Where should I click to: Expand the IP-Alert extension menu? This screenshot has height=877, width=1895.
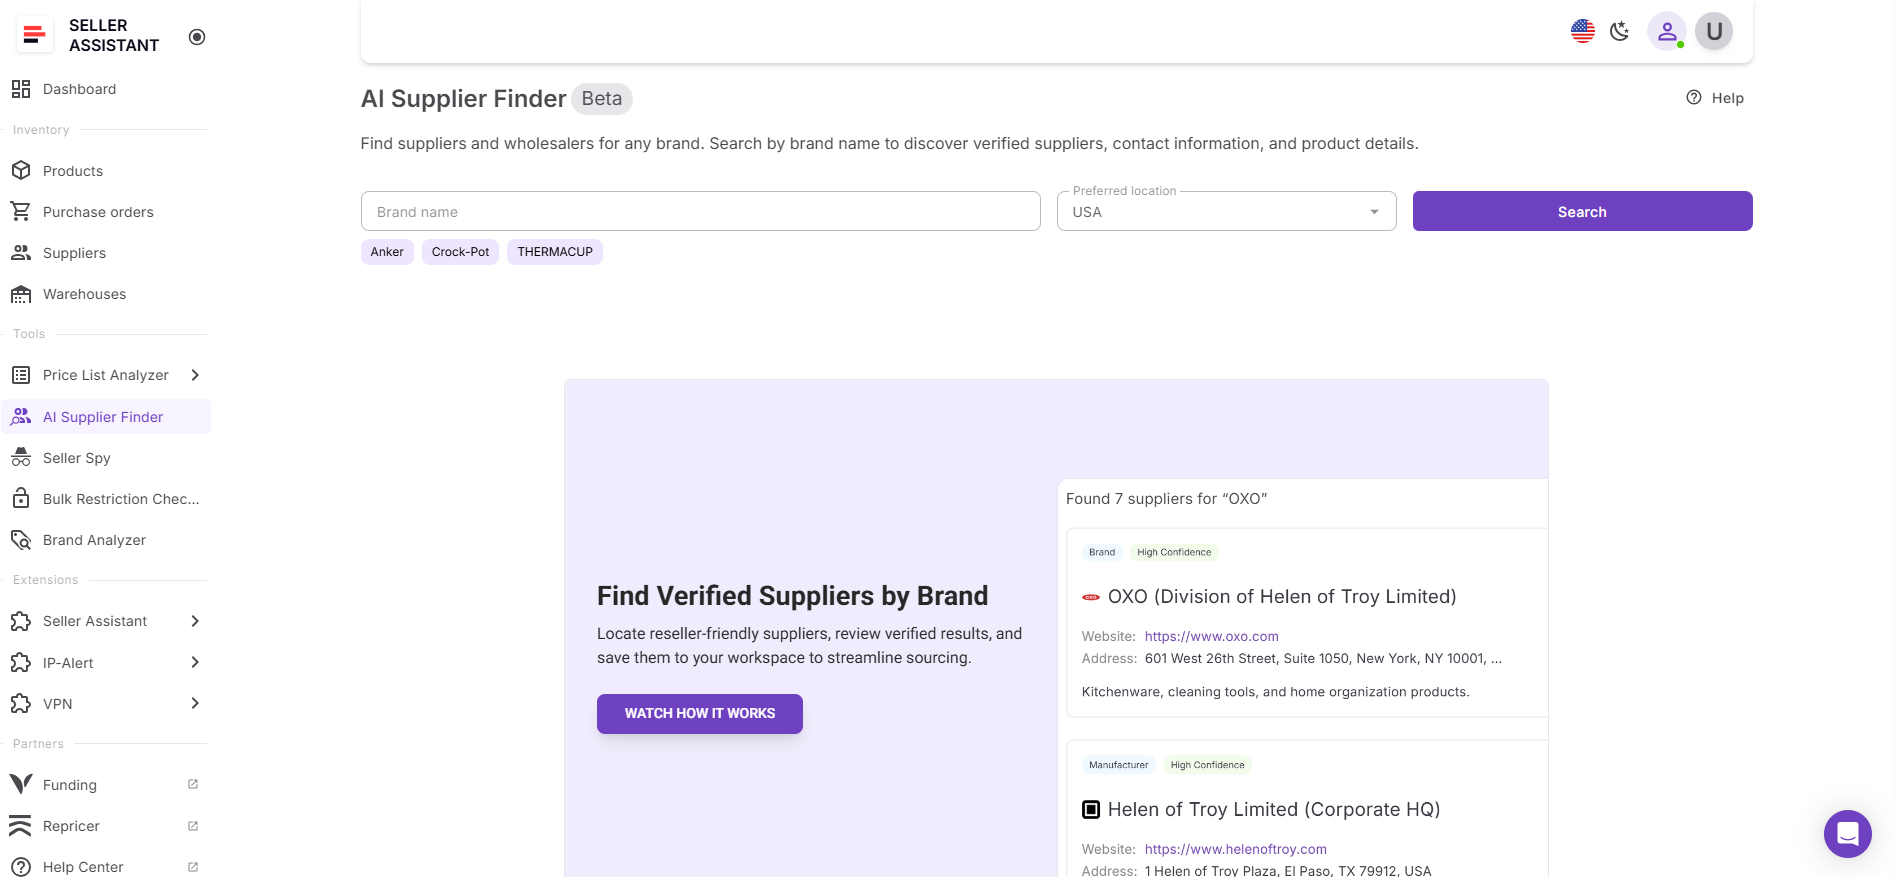tap(195, 662)
